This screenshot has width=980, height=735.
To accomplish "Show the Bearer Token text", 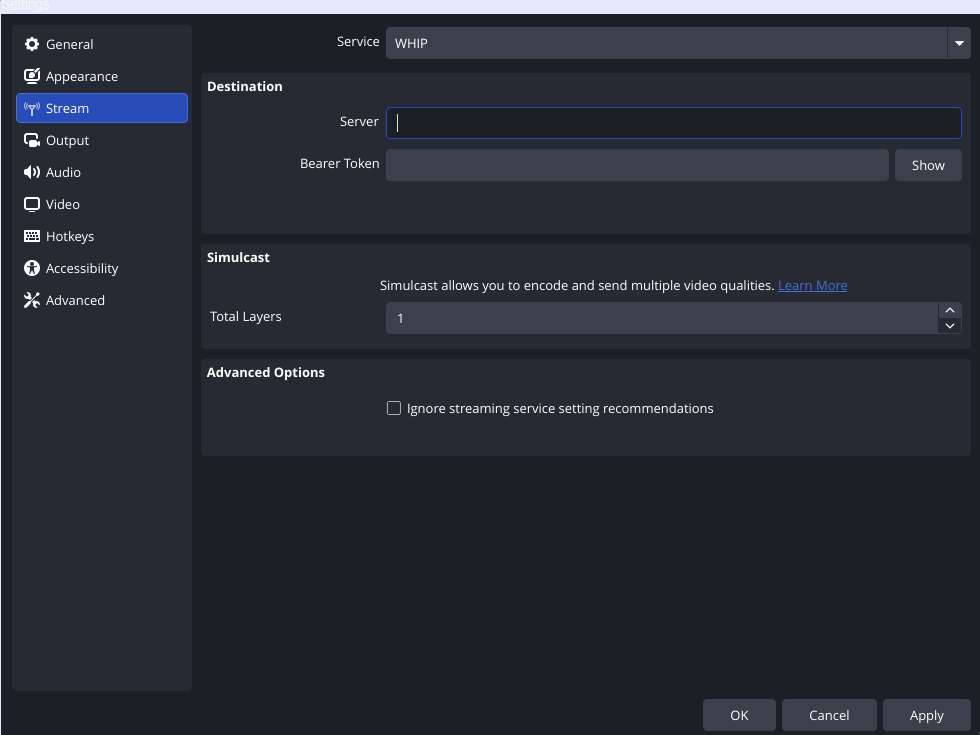I will pos(928,165).
